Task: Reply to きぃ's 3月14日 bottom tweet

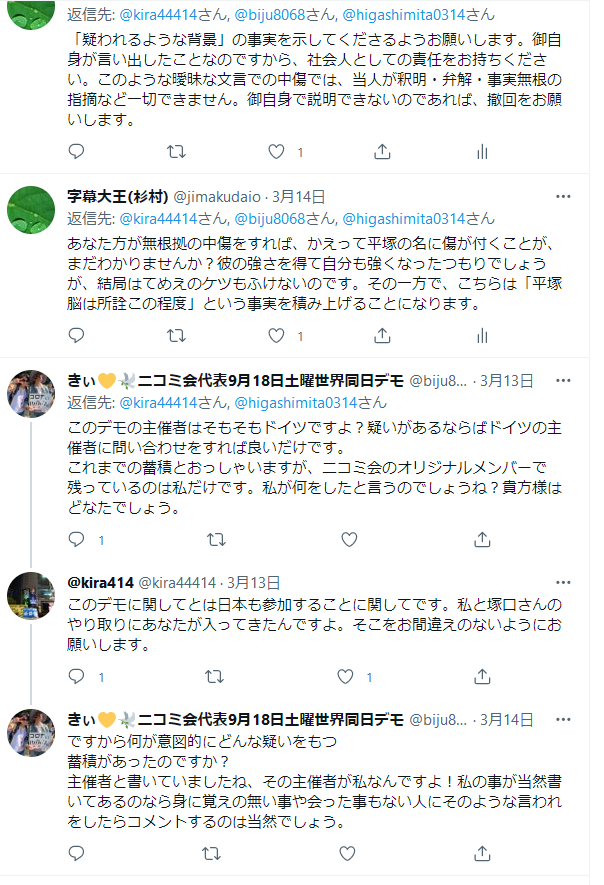Action: point(77,854)
